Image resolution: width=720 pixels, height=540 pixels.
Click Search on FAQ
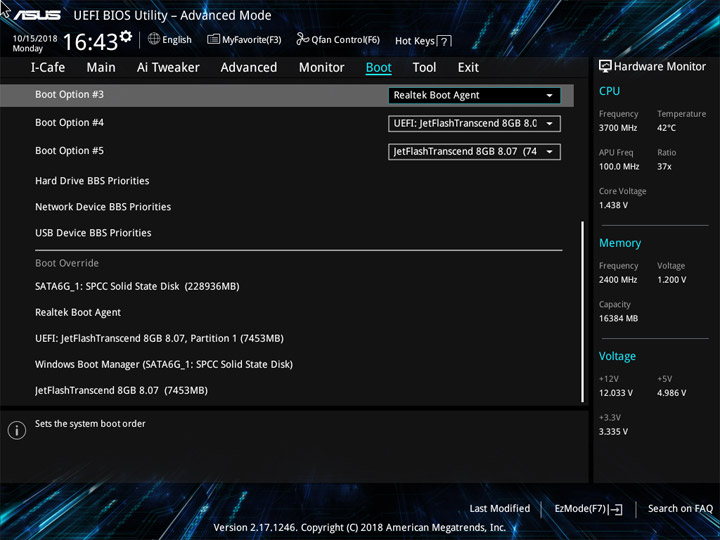(x=681, y=509)
